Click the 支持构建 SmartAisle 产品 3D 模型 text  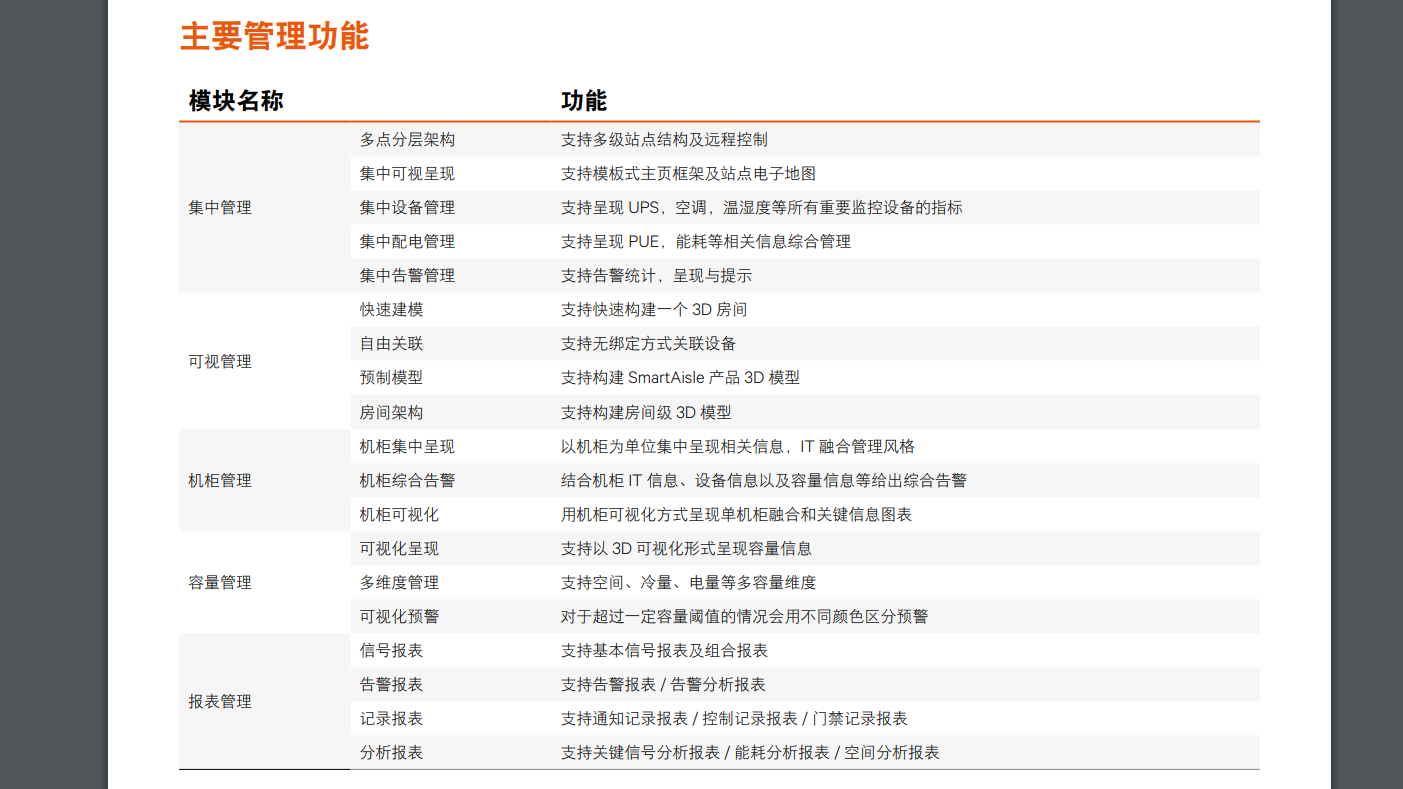coord(682,377)
